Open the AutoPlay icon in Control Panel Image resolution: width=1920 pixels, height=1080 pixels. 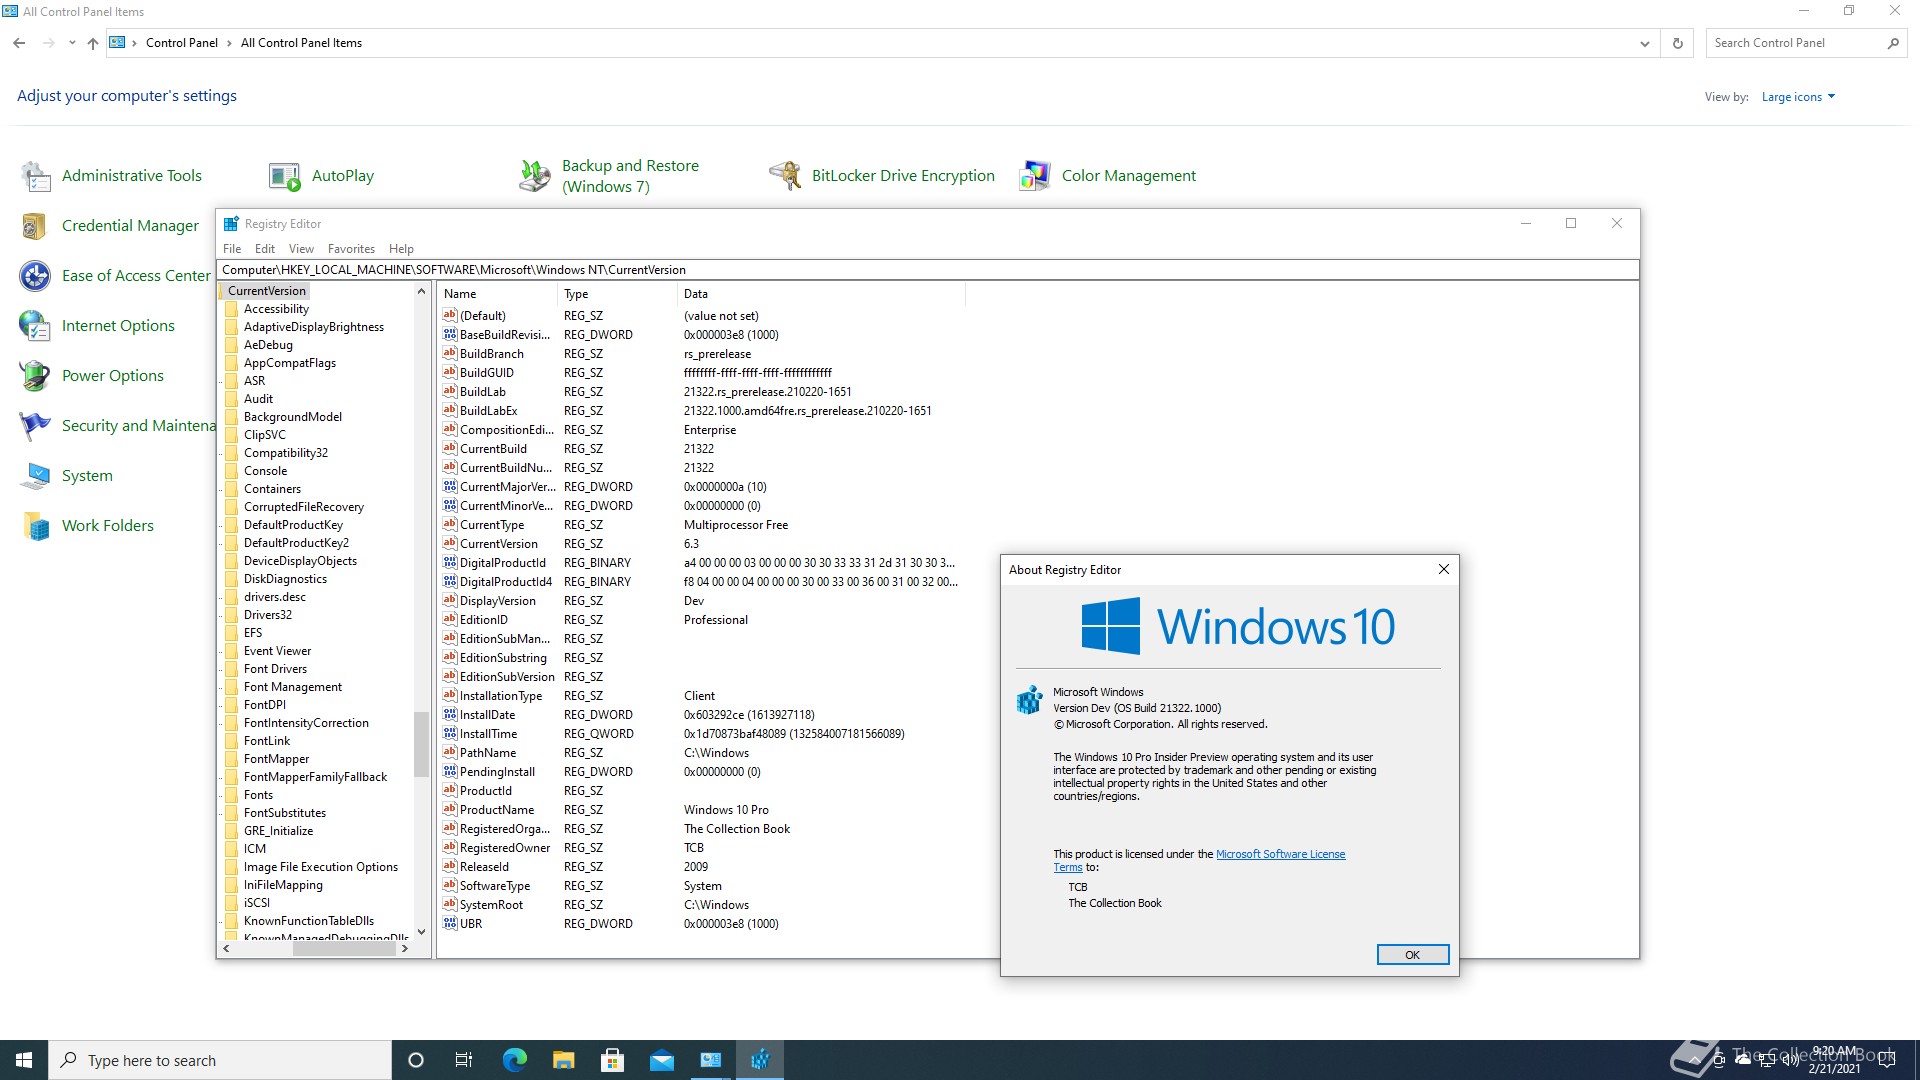click(x=285, y=176)
